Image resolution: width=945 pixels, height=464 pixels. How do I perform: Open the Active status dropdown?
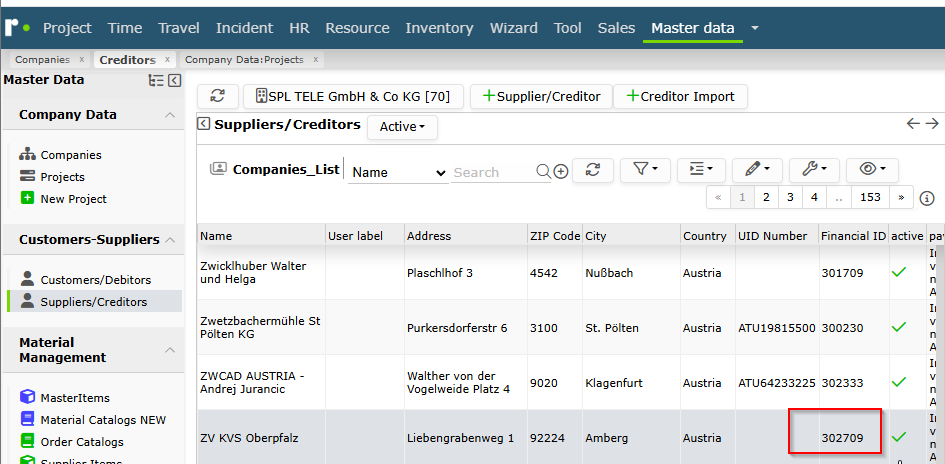[x=402, y=127]
